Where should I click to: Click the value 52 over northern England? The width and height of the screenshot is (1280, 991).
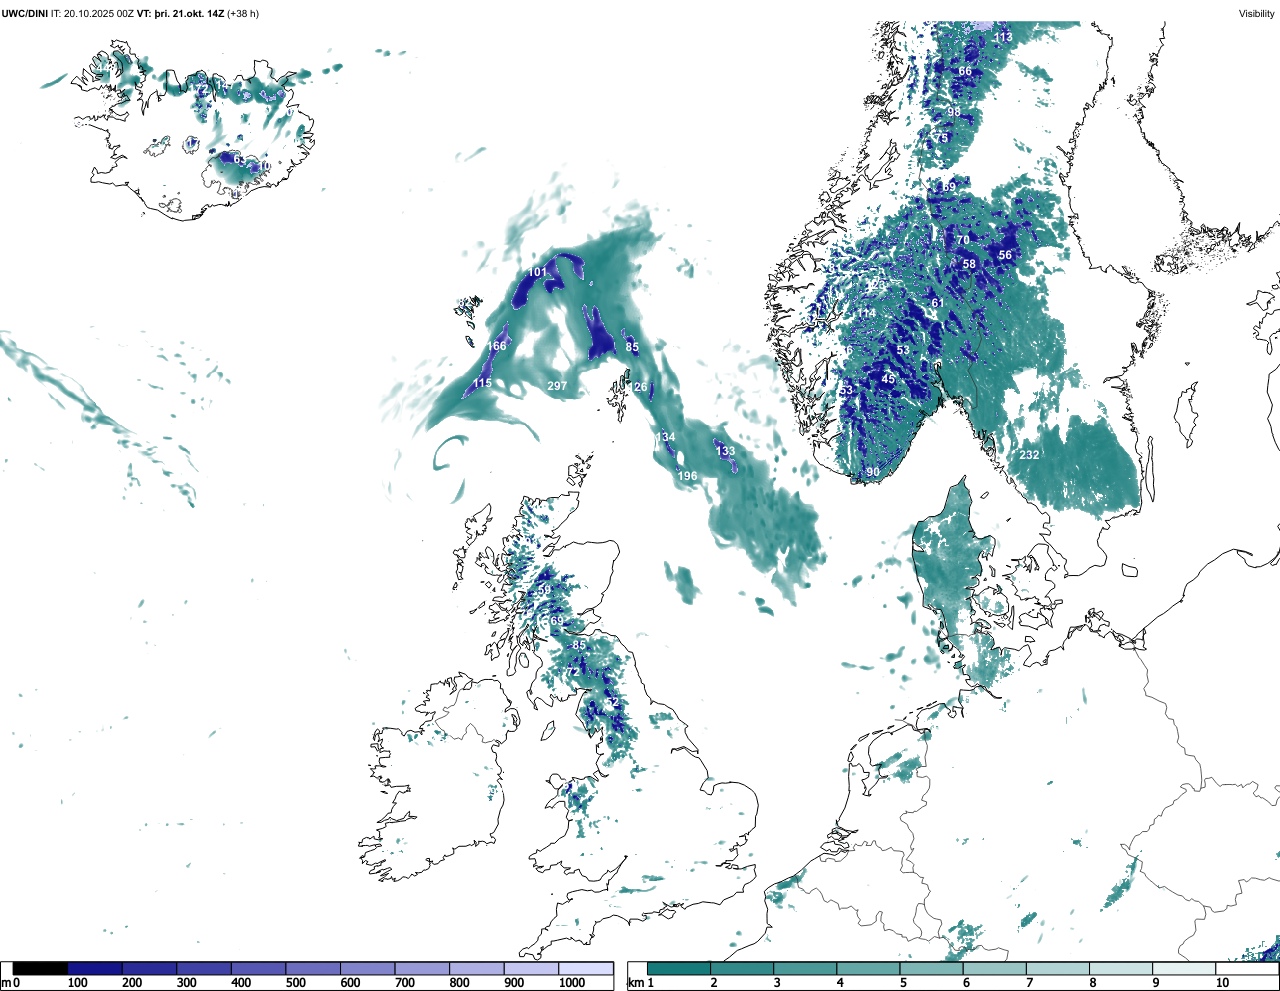click(x=613, y=704)
